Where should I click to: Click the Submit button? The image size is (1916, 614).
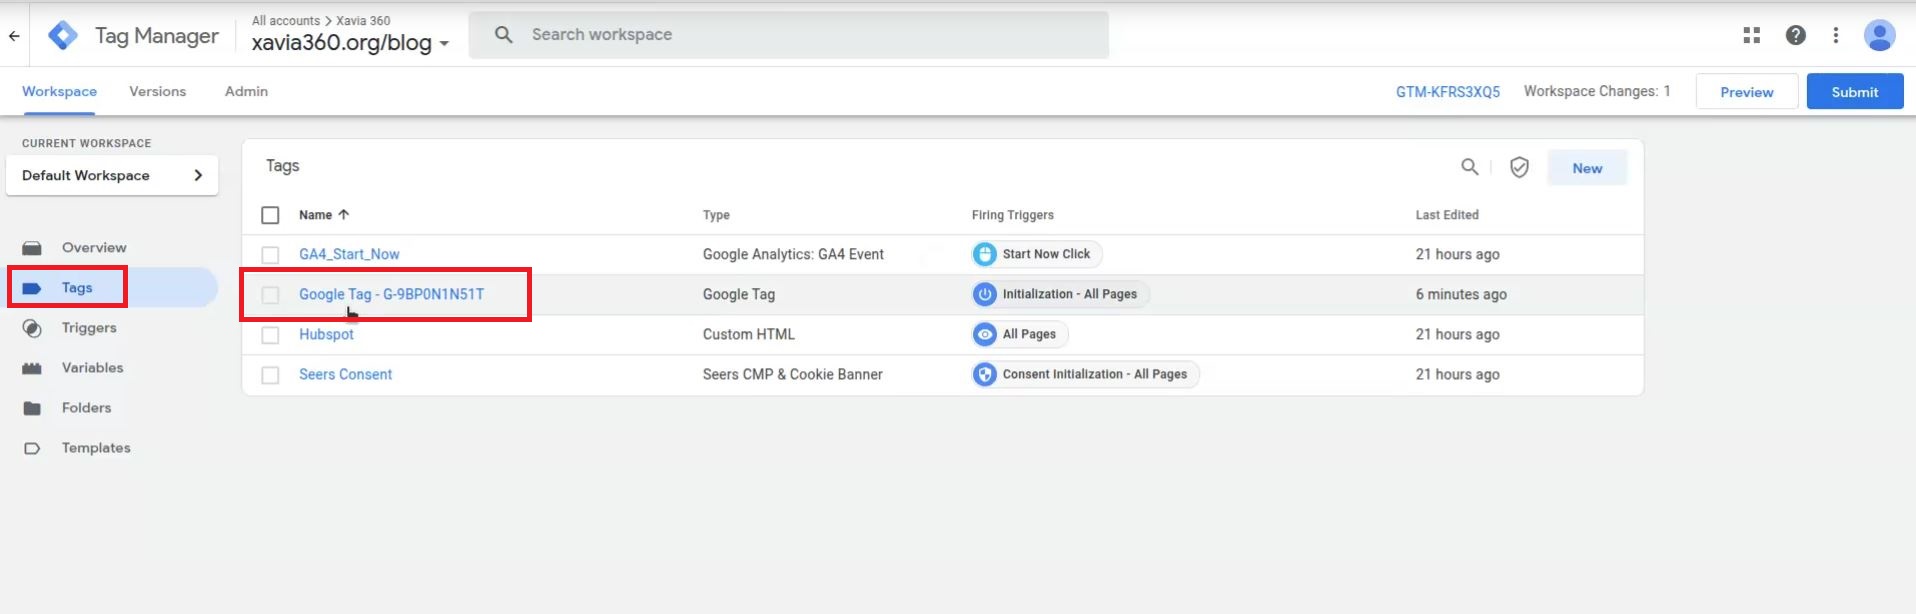click(1855, 91)
